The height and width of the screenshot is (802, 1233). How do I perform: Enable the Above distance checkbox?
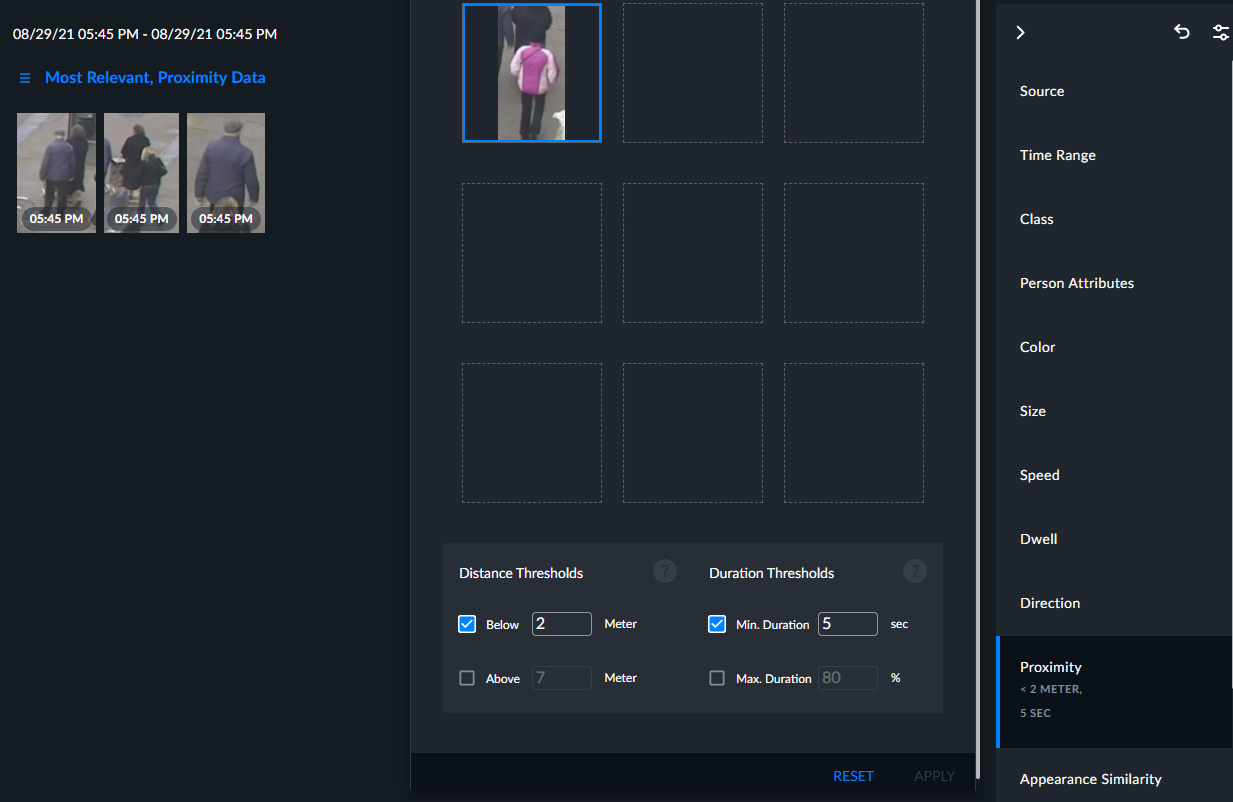tap(467, 678)
